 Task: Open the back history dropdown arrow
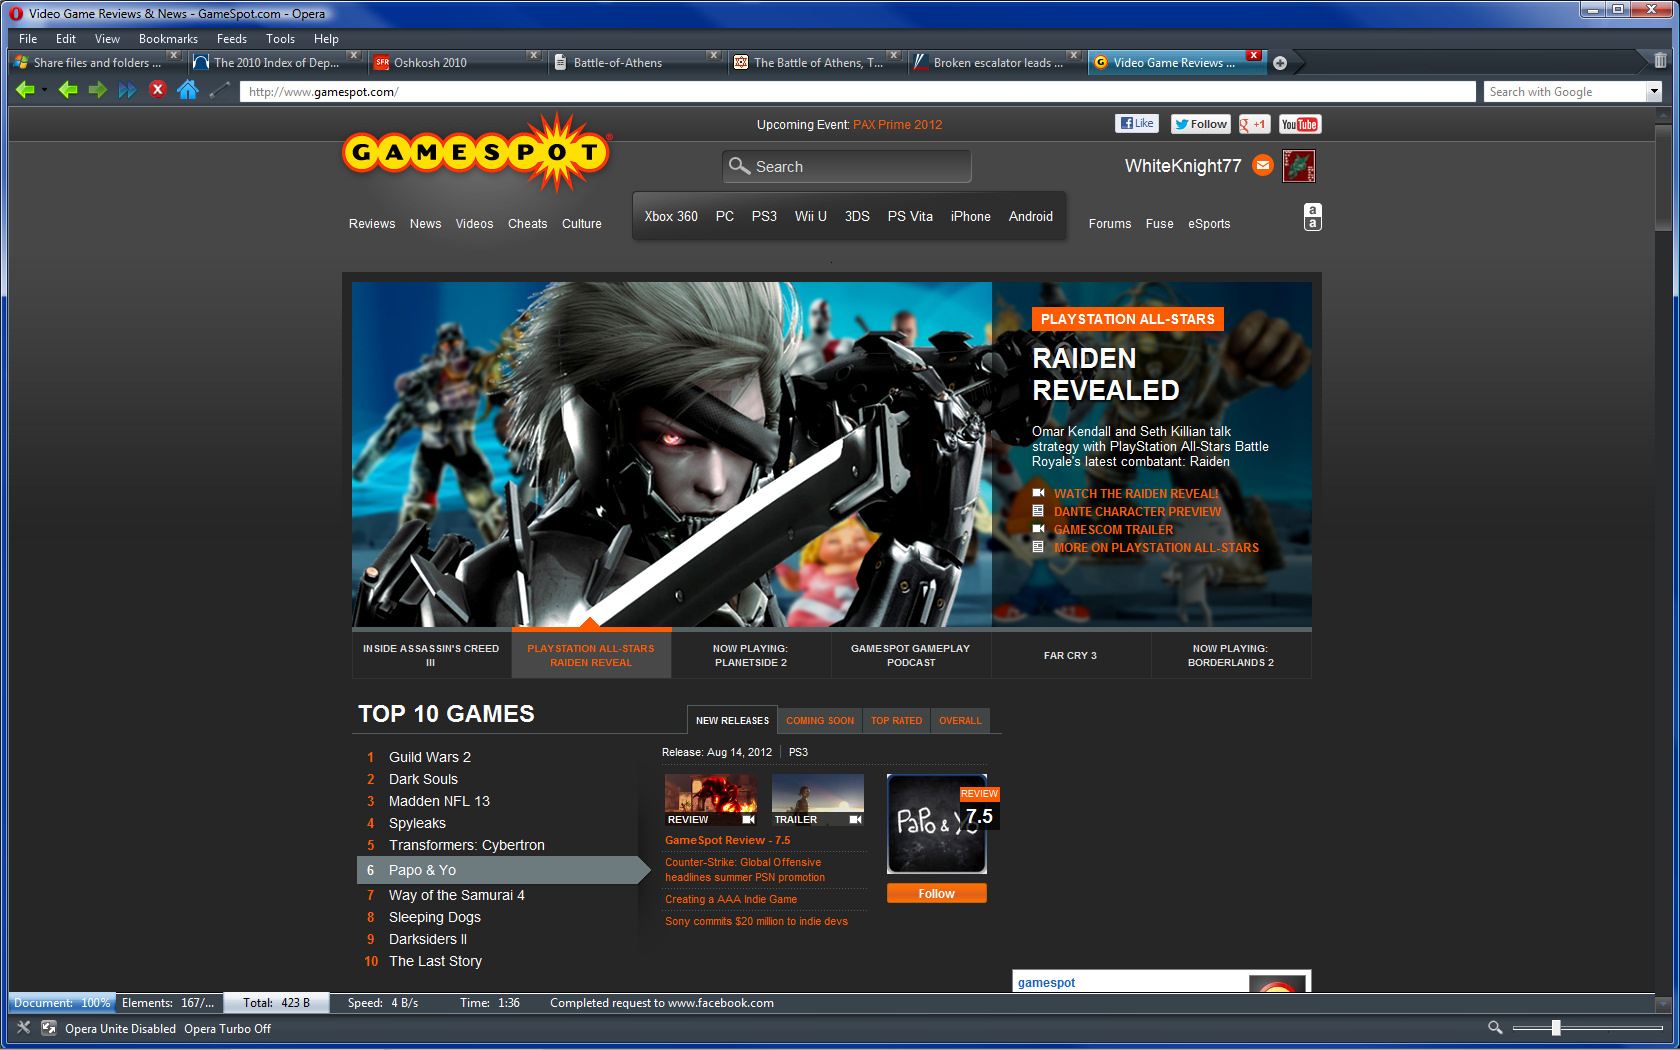[44, 91]
